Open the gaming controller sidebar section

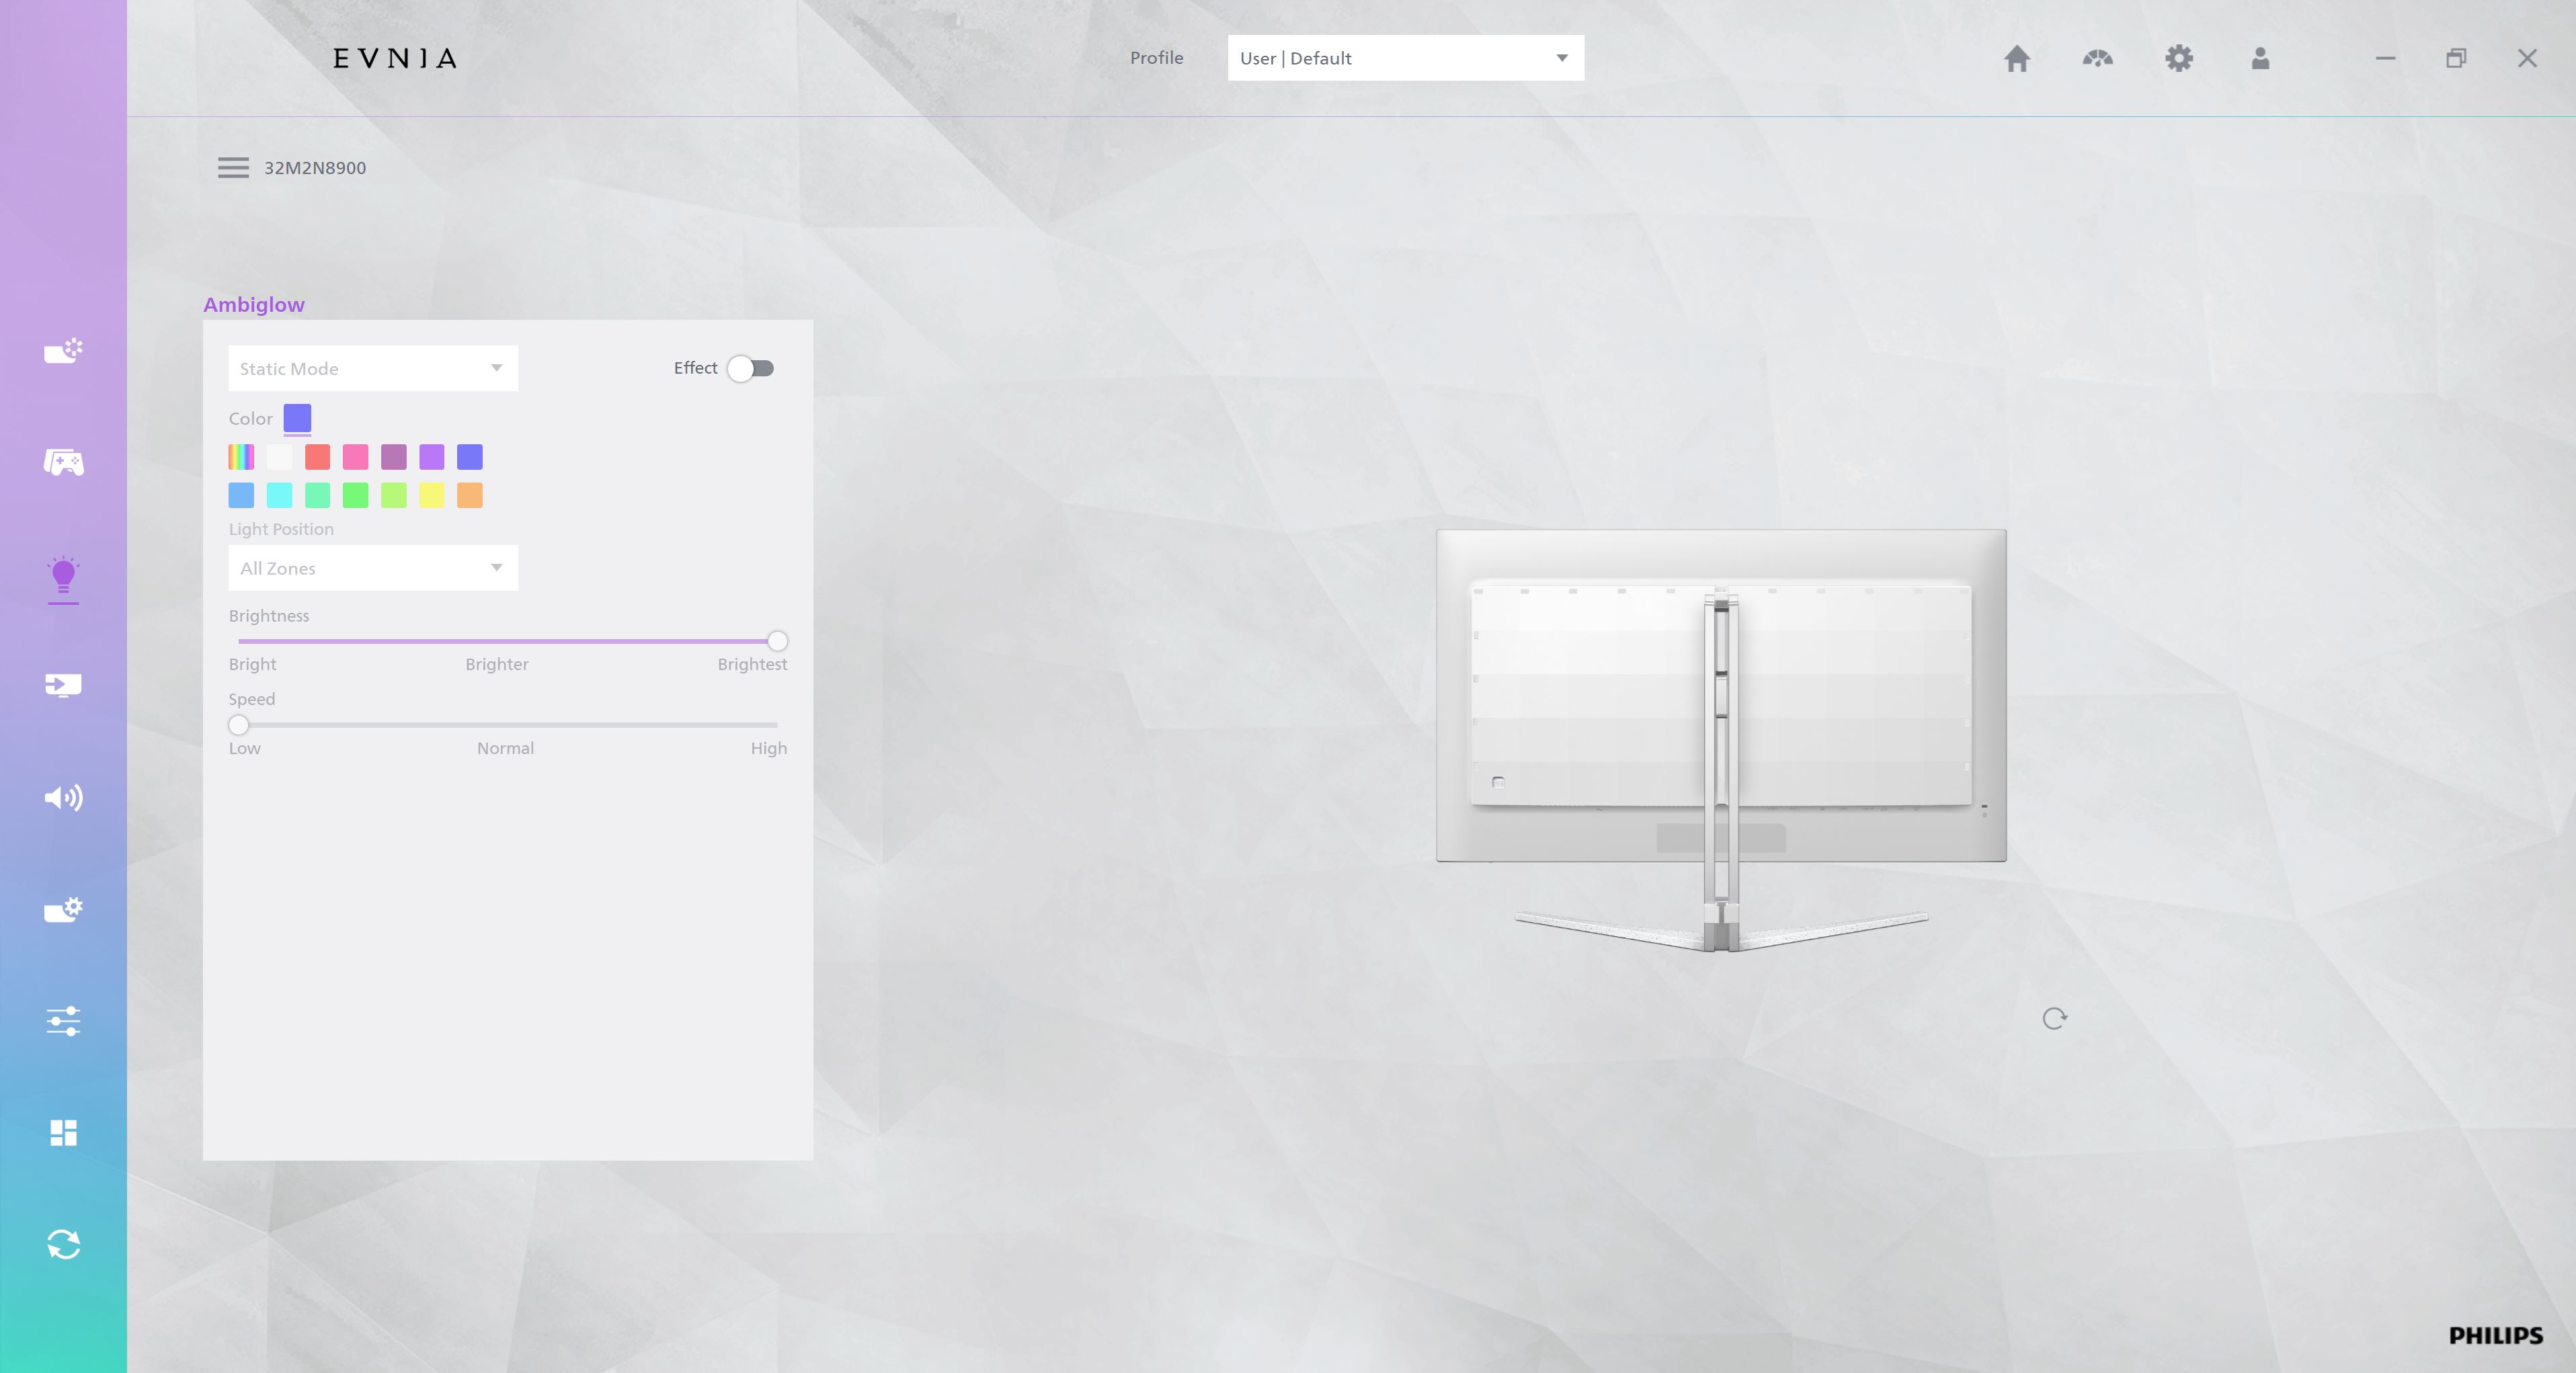[x=63, y=462]
